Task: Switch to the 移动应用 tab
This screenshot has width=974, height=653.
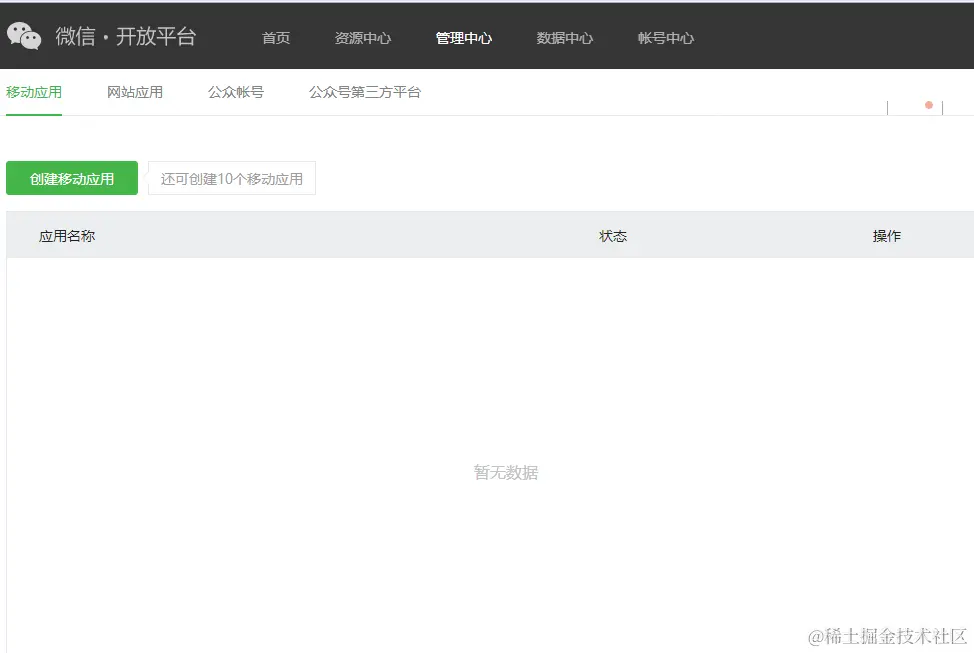Action: pyautogui.click(x=34, y=91)
